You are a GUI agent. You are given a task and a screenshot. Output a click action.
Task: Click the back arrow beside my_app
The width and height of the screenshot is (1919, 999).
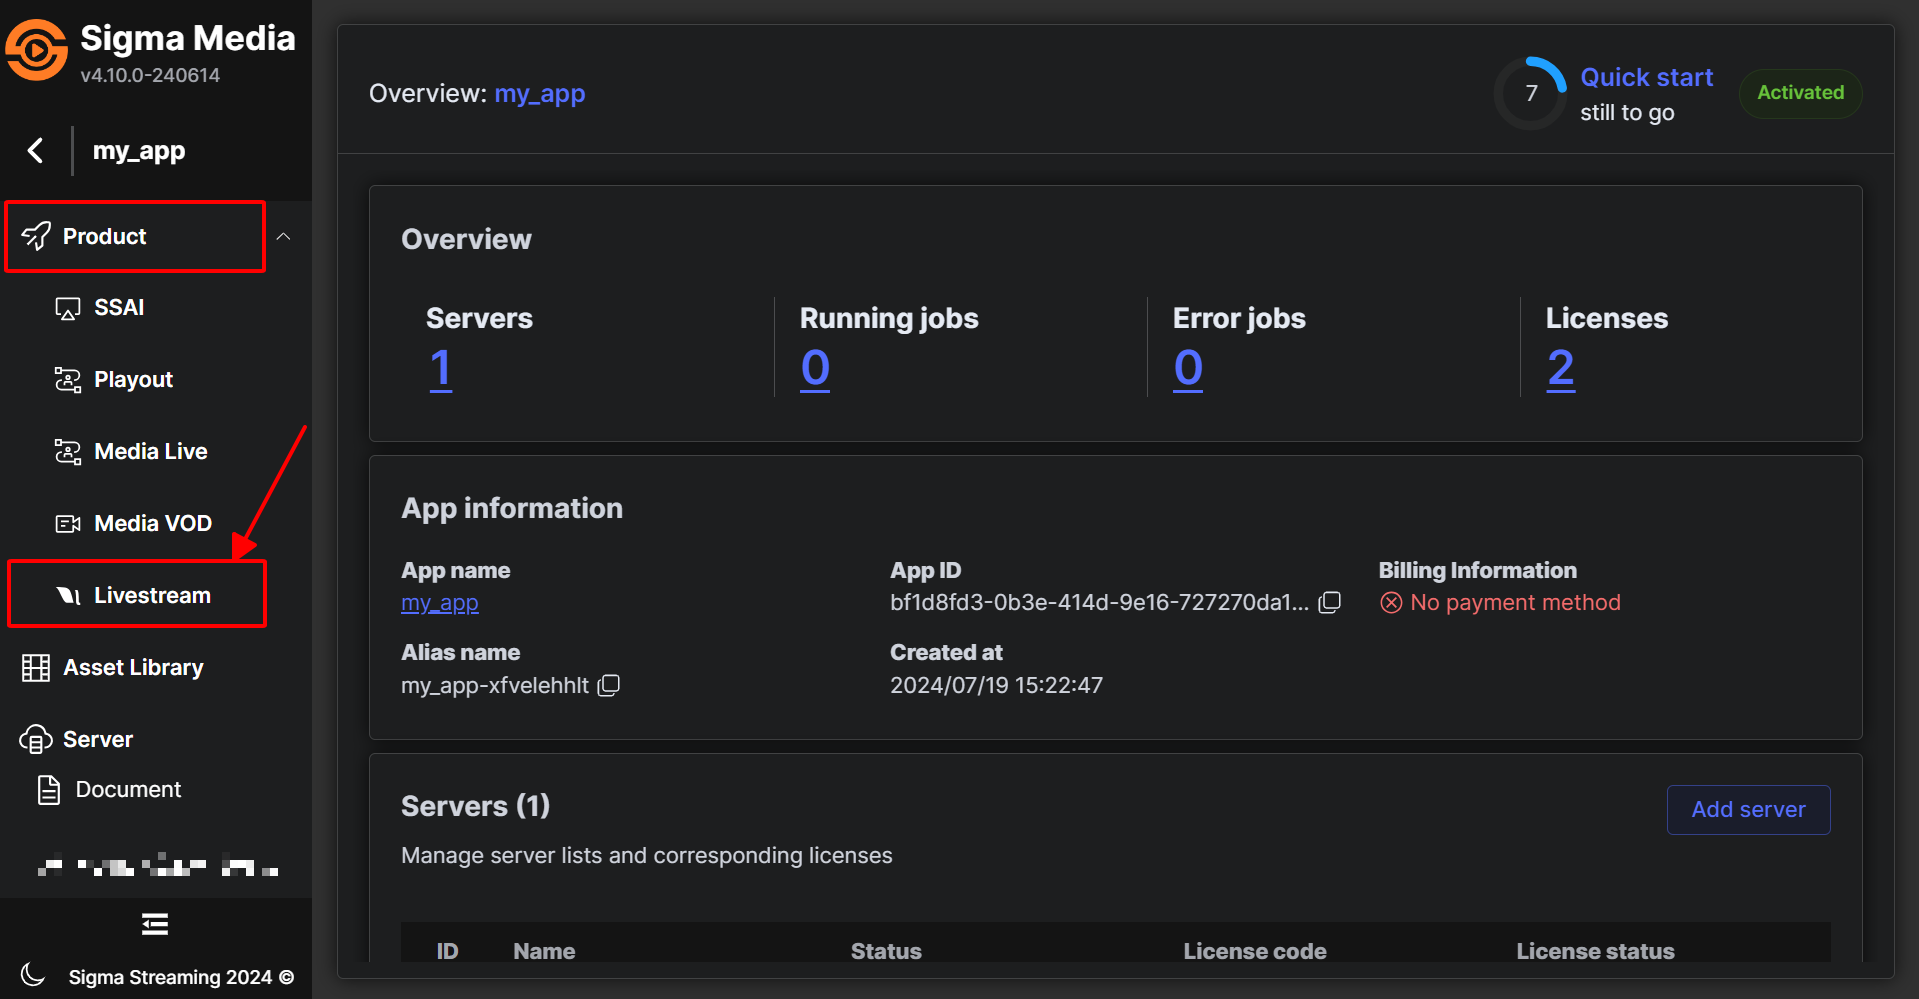[36, 151]
